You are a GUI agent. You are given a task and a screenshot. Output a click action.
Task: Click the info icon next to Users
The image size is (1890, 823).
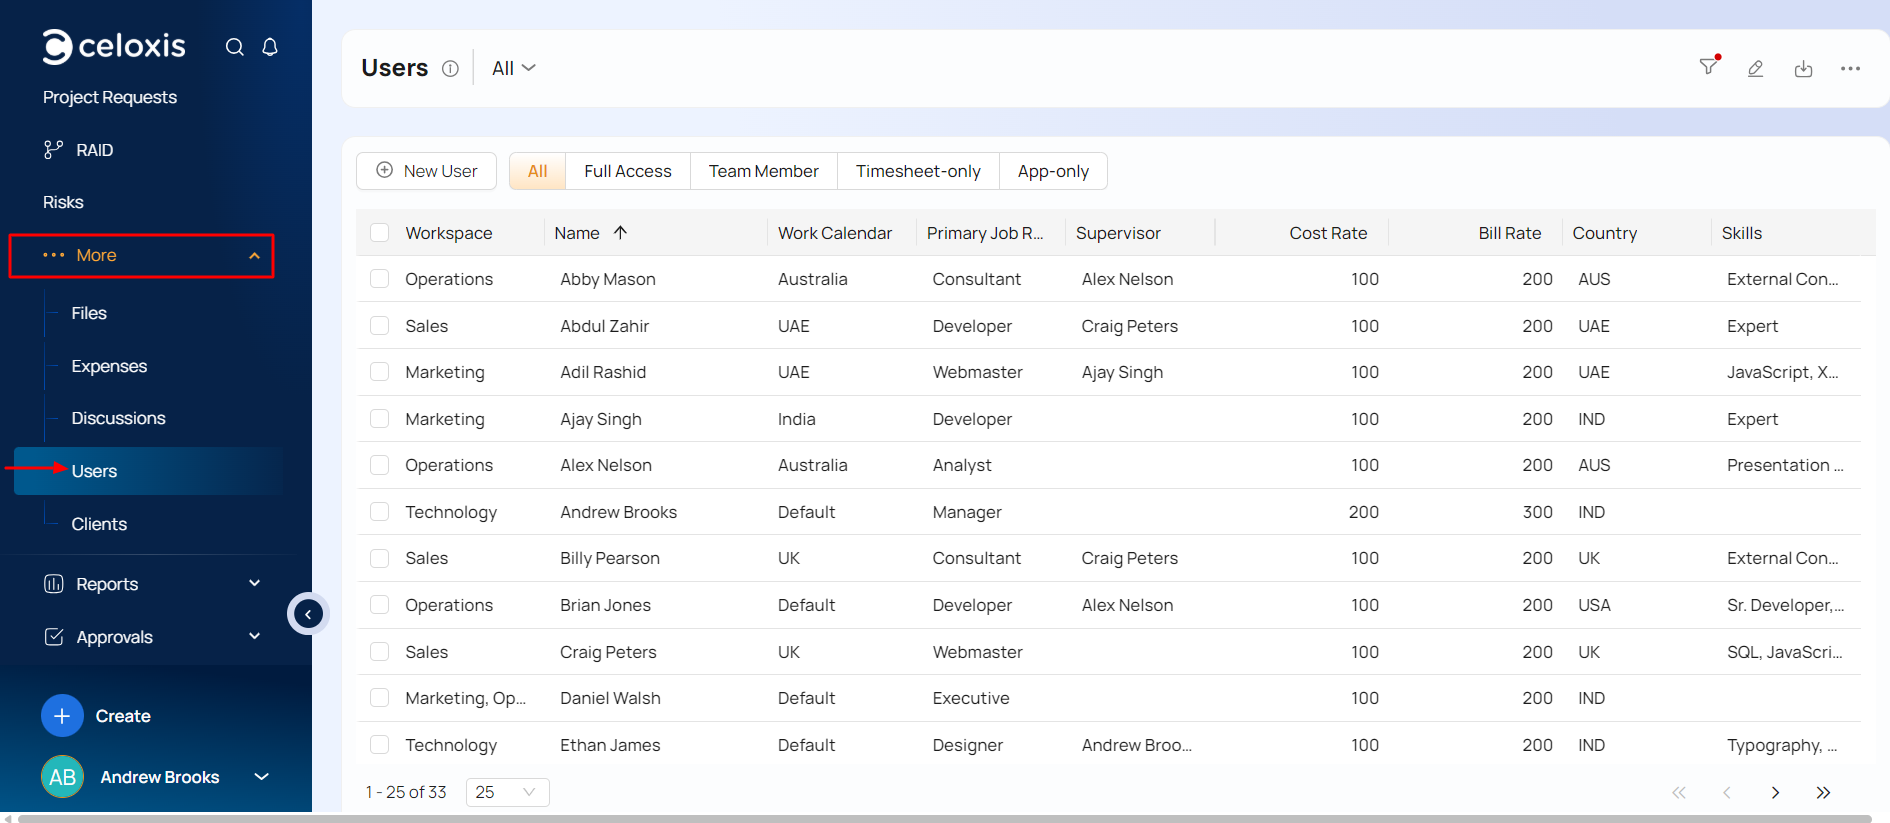tap(450, 68)
